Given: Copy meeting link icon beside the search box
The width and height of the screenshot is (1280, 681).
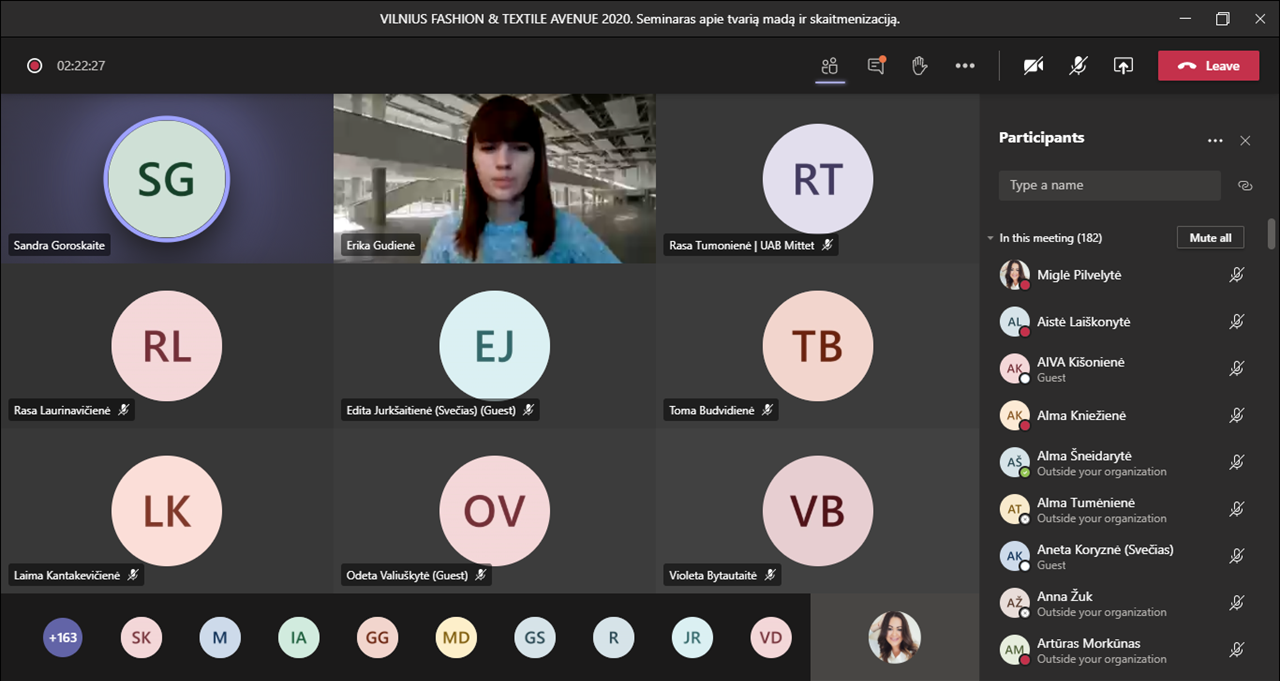Looking at the screenshot, I should (1245, 185).
